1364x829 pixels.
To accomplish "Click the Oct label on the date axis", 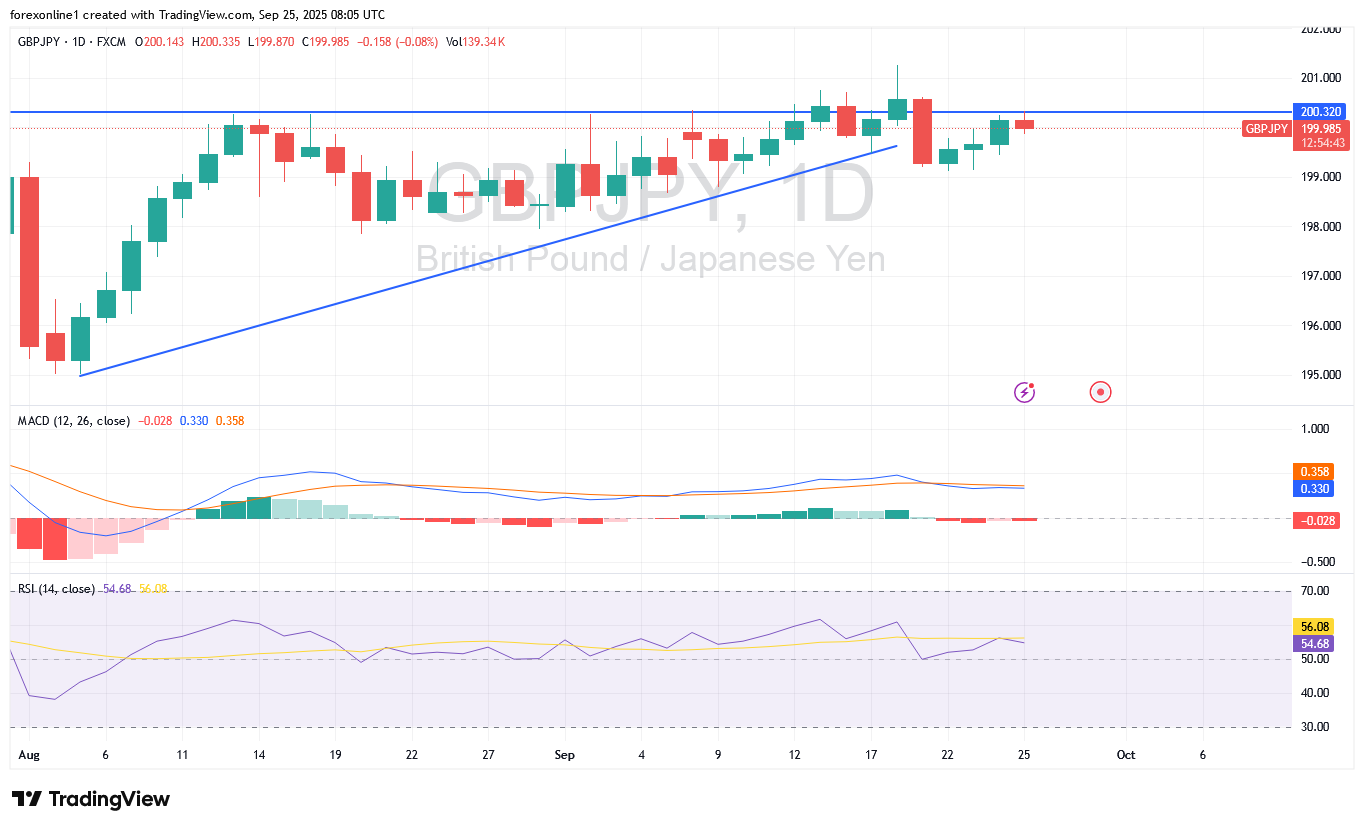I will point(1125,755).
